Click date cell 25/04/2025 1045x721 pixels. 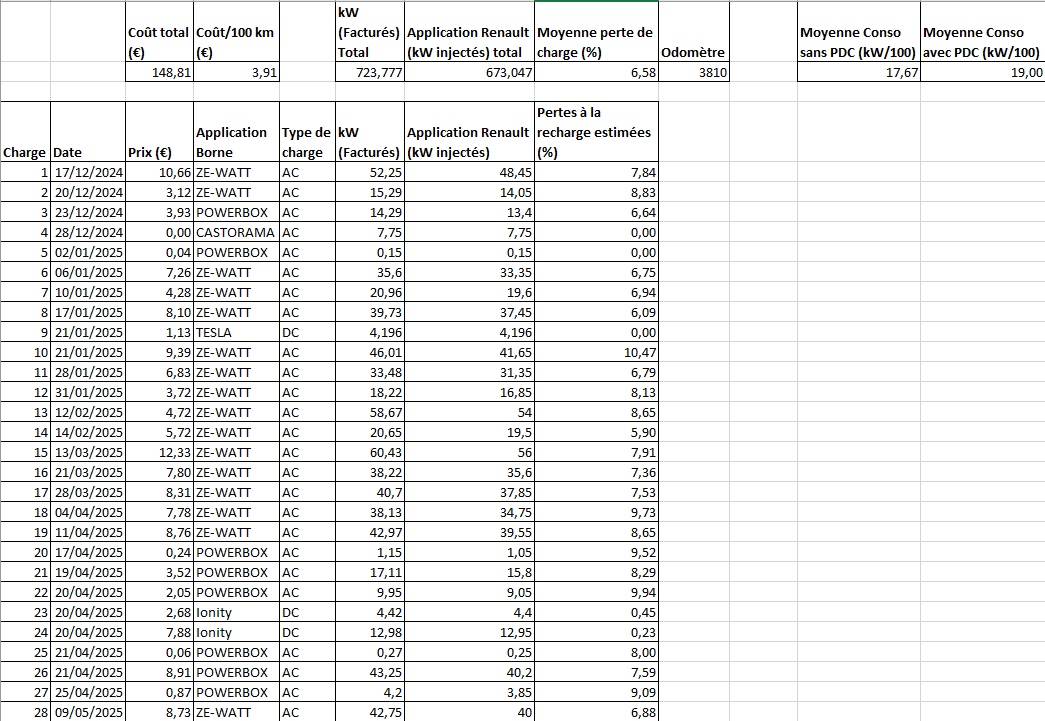[x=88, y=692]
